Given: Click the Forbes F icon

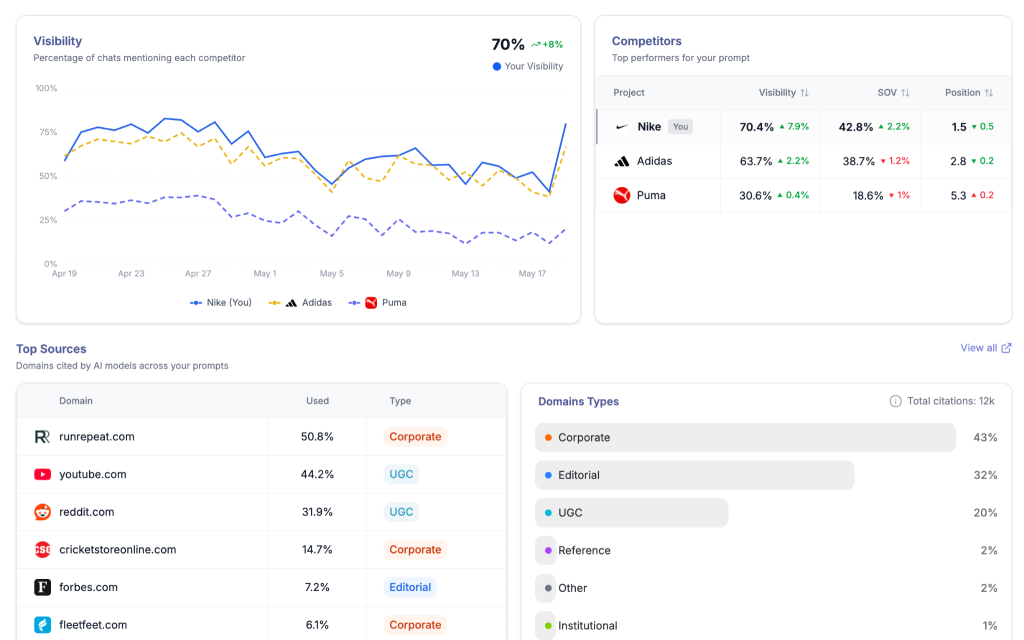Looking at the screenshot, I should pos(42,587).
